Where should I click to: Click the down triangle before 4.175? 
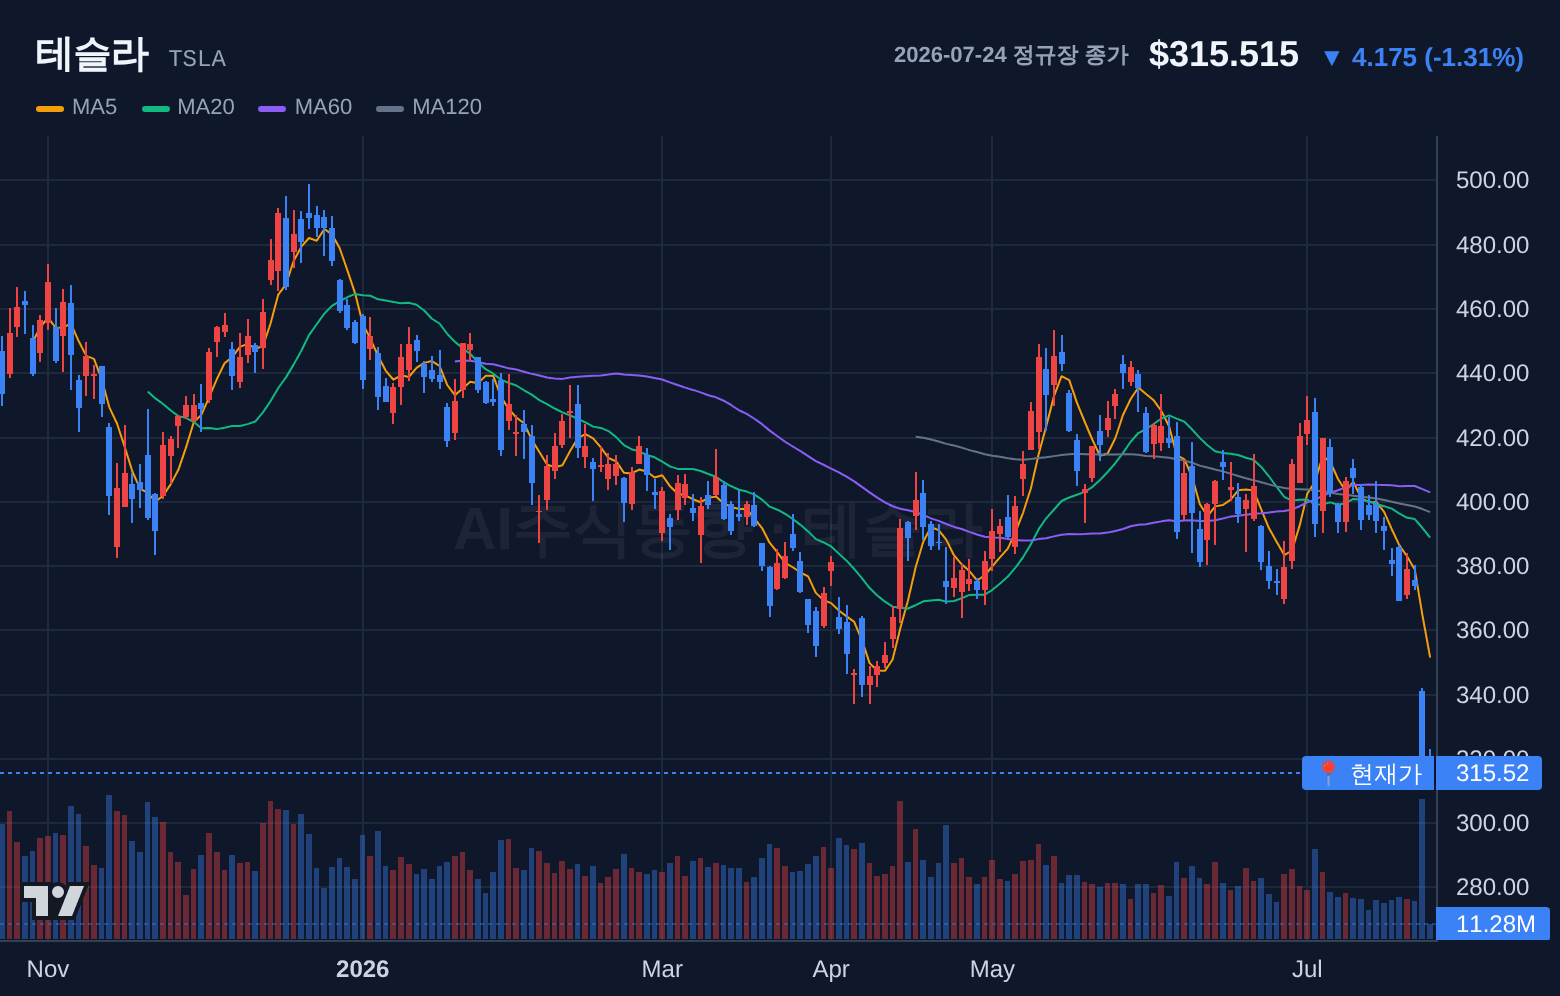(x=1331, y=58)
